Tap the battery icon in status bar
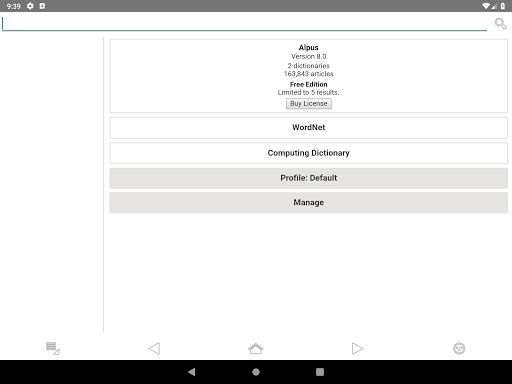Image resolution: width=512 pixels, height=384 pixels. pyautogui.click(x=503, y=6)
